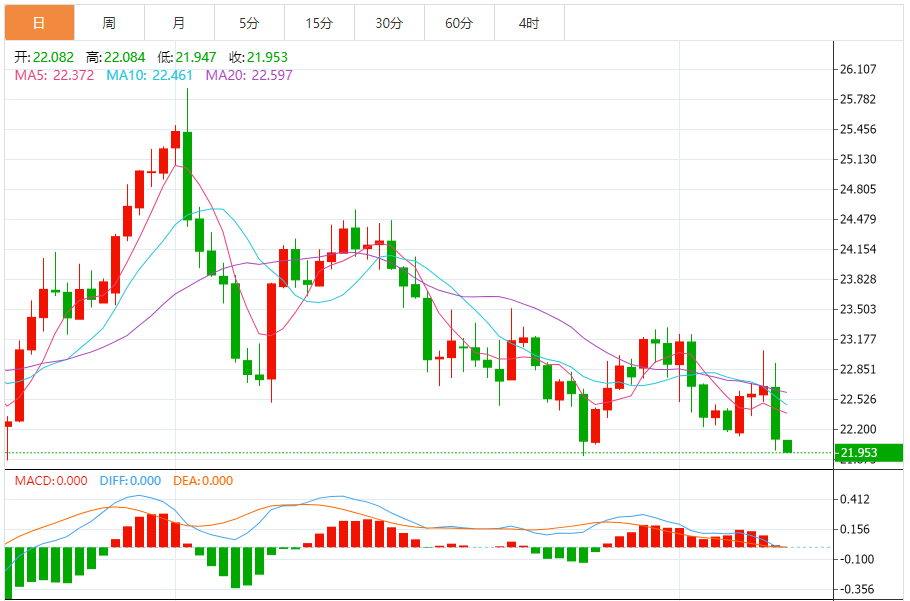Click the 23.828 price axis label
This screenshot has height=601, width=910.
pos(858,280)
